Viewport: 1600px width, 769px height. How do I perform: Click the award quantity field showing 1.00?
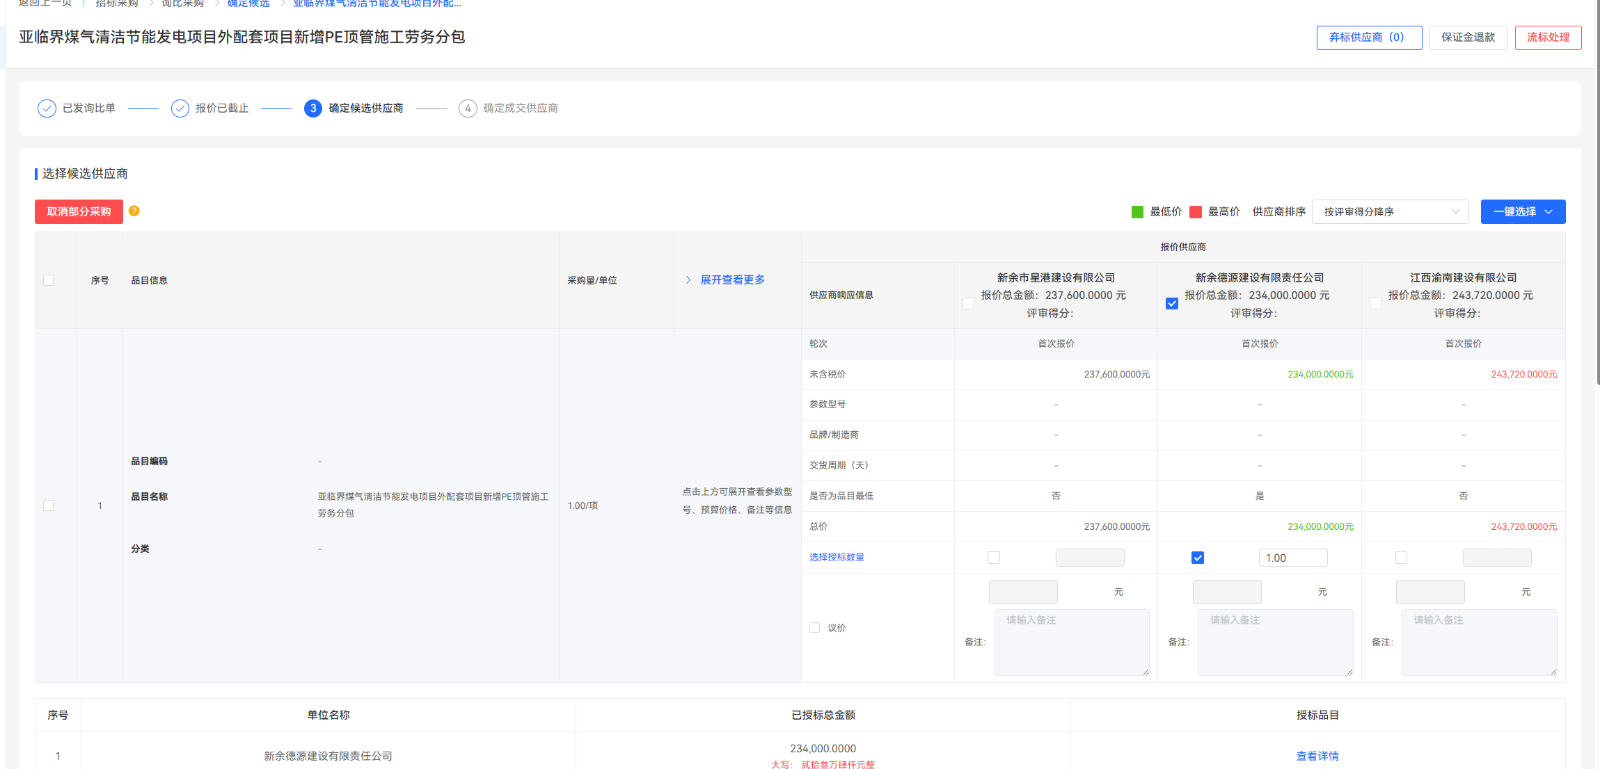pos(1293,558)
